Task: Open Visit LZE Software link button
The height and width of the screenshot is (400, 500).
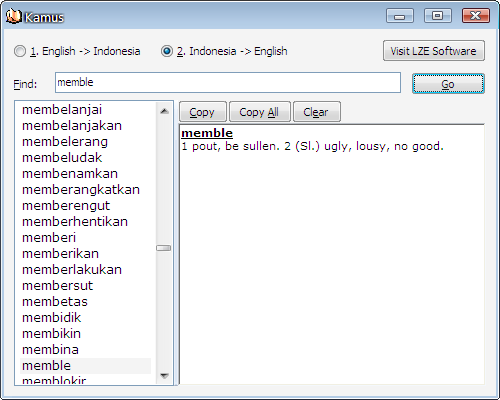Action: tap(434, 51)
